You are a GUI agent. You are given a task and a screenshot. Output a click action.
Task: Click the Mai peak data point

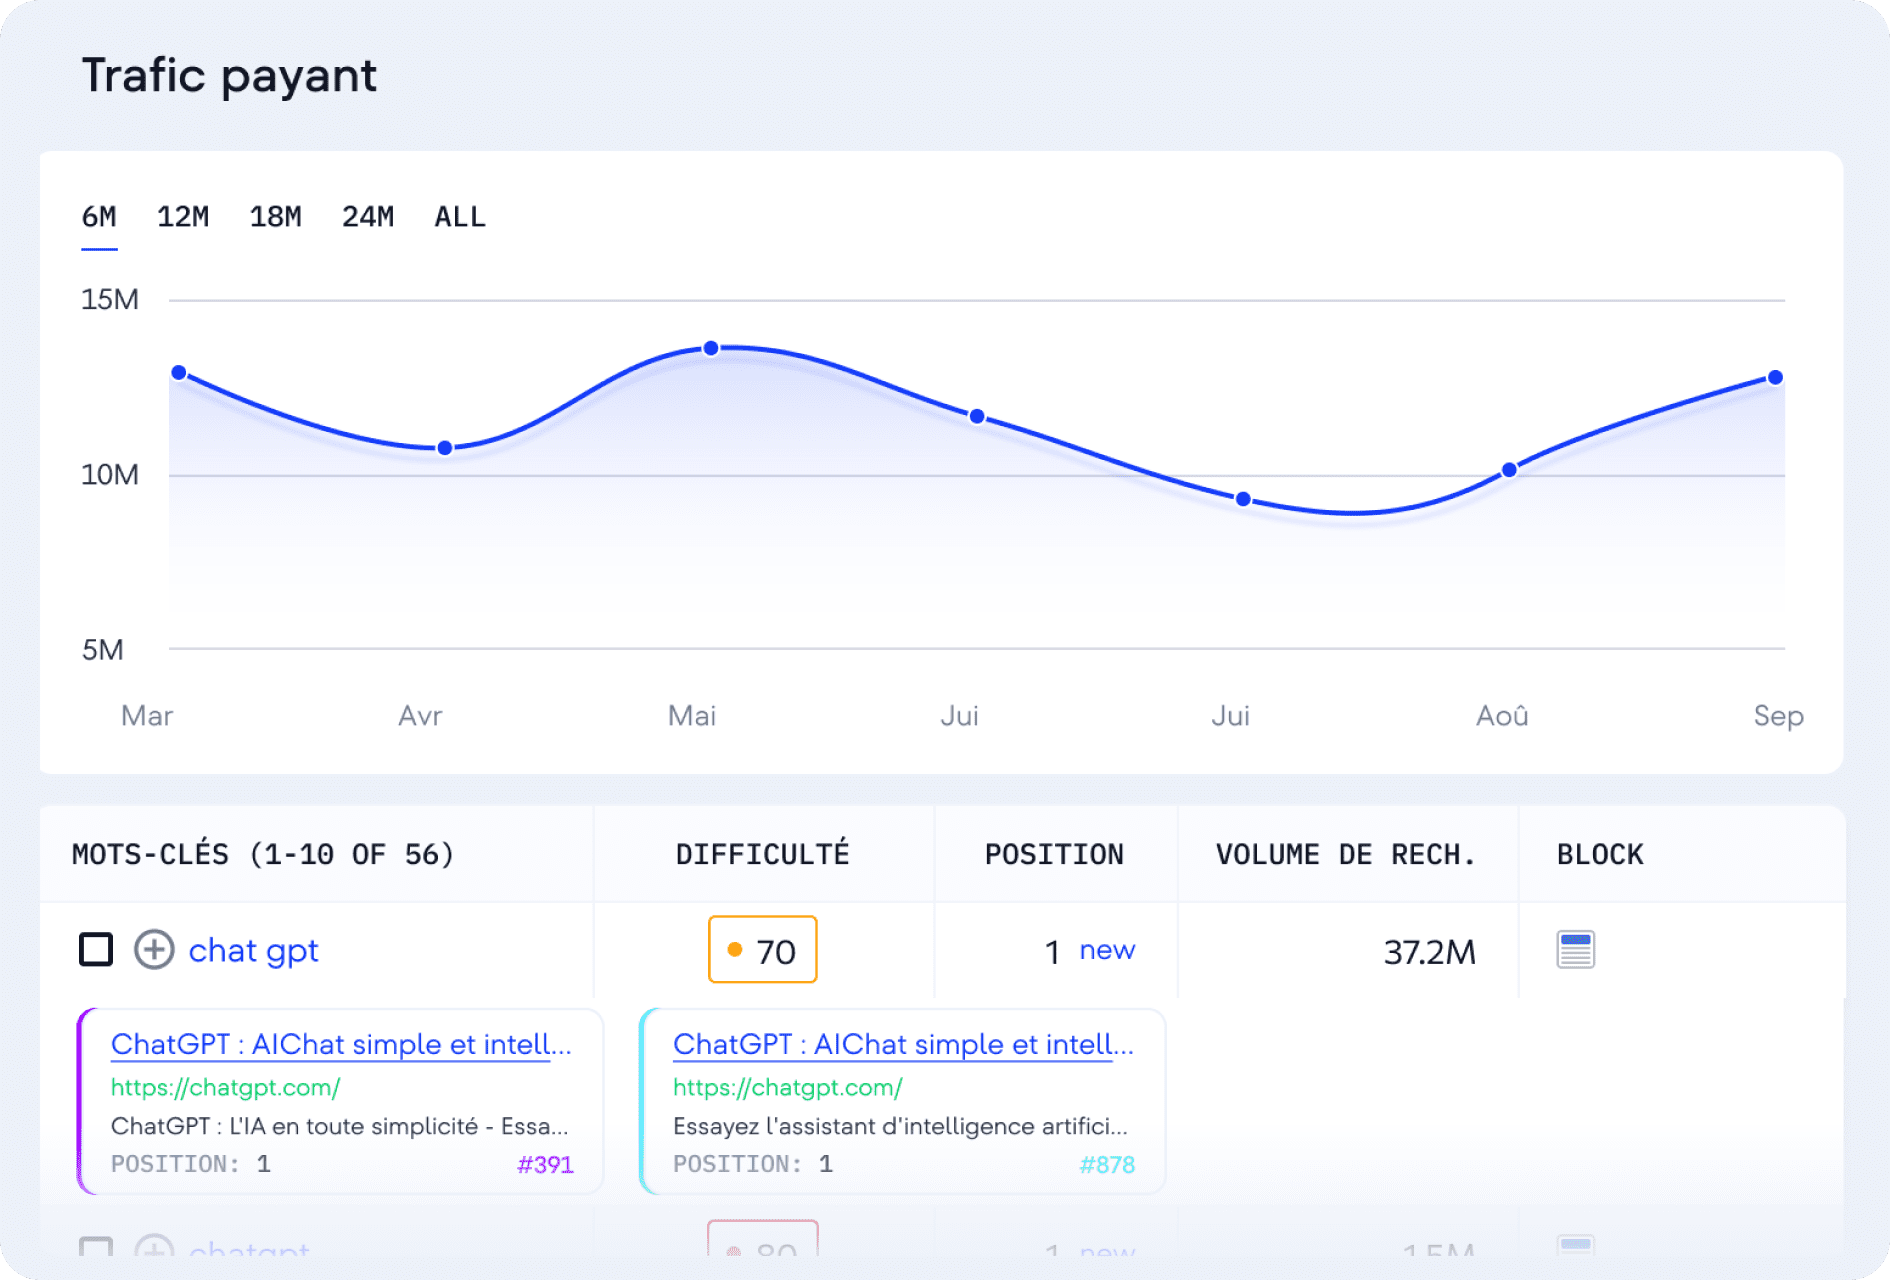pyautogui.click(x=711, y=348)
